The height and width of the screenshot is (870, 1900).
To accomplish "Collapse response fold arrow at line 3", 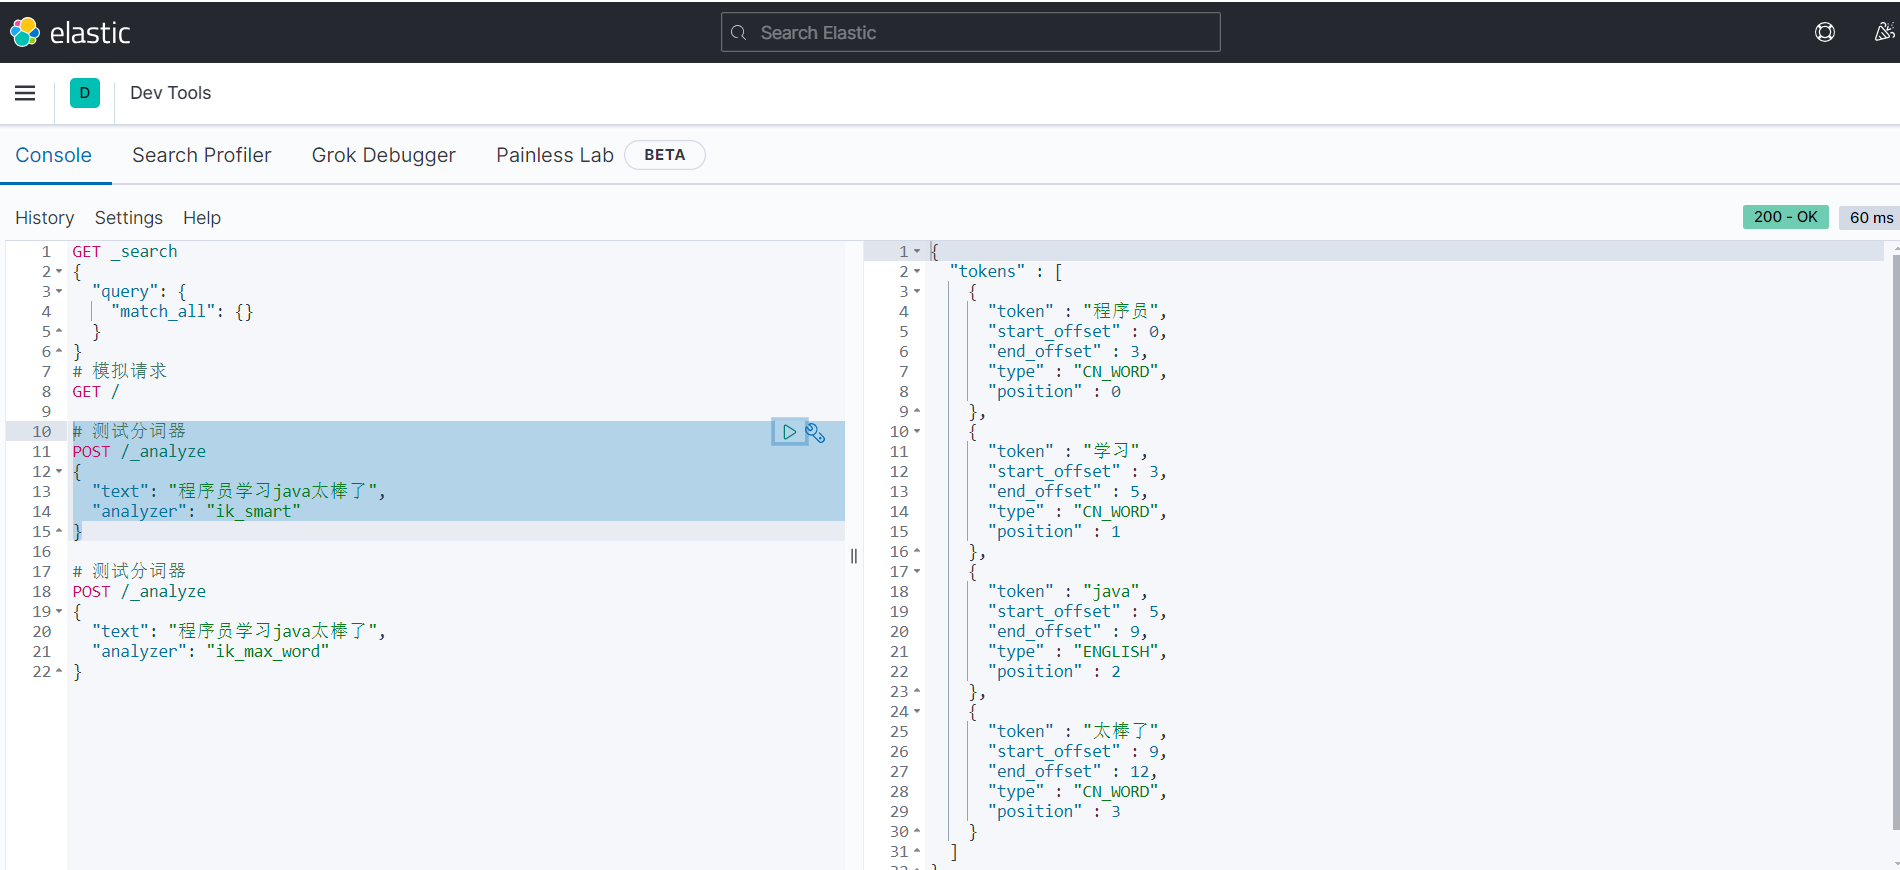I will (917, 292).
